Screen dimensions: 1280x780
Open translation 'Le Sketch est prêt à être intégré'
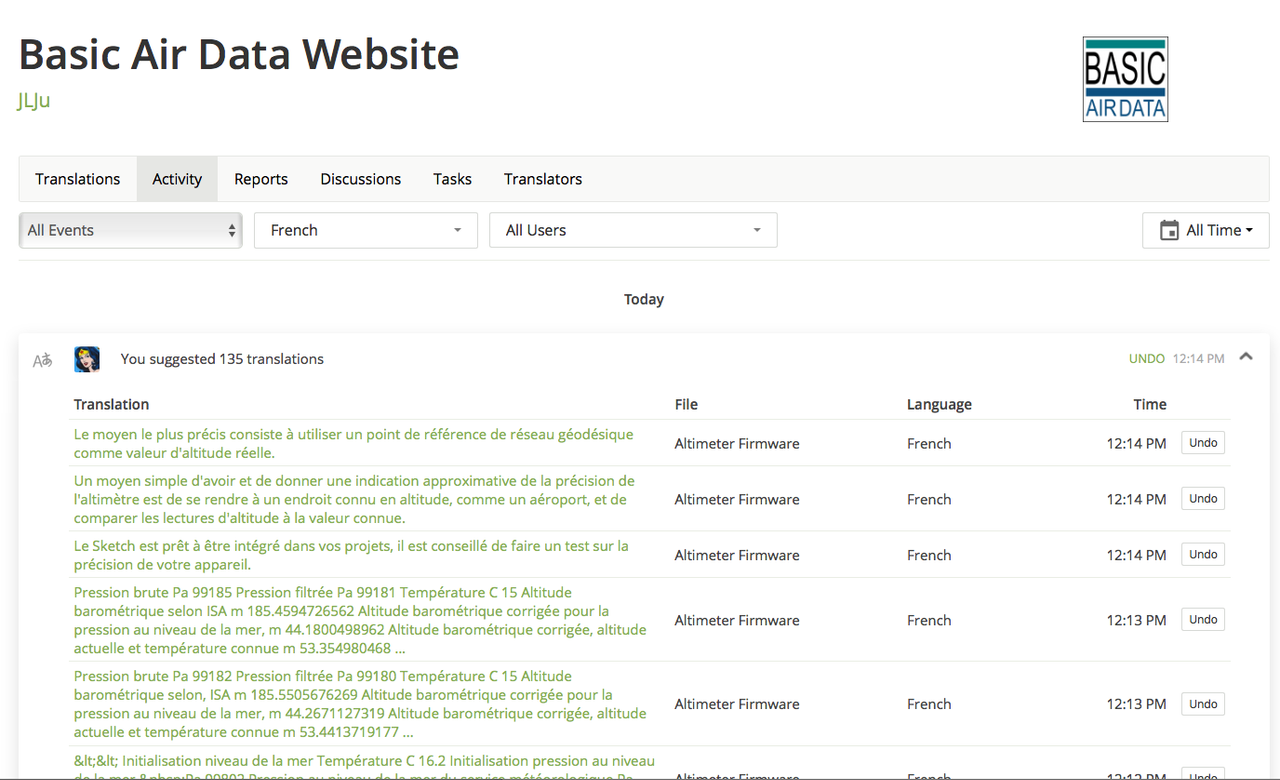click(351, 555)
